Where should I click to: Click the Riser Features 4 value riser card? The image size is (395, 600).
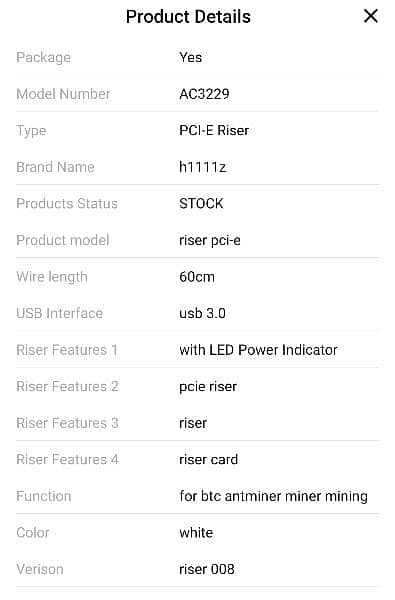click(x=208, y=460)
